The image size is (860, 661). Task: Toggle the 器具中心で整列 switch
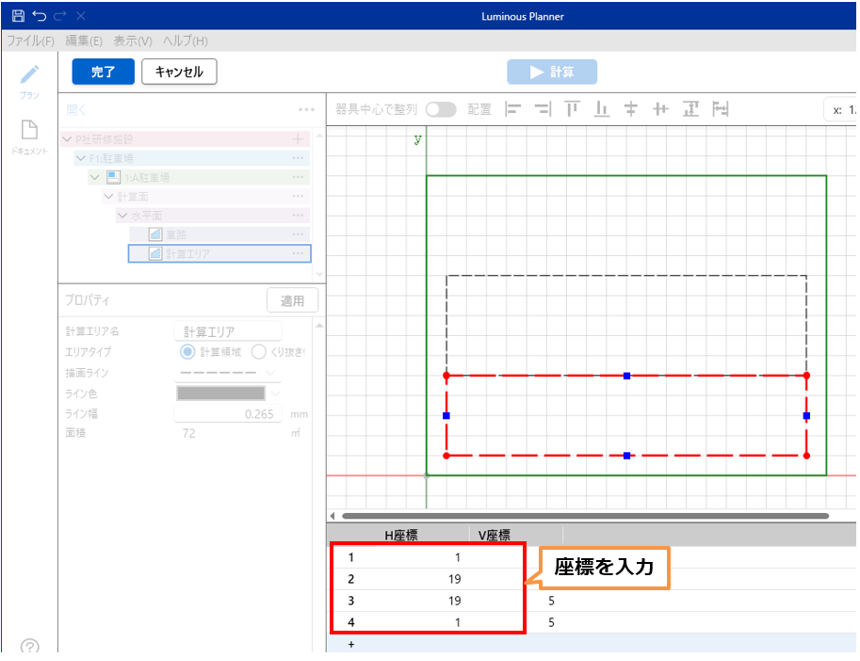[440, 109]
